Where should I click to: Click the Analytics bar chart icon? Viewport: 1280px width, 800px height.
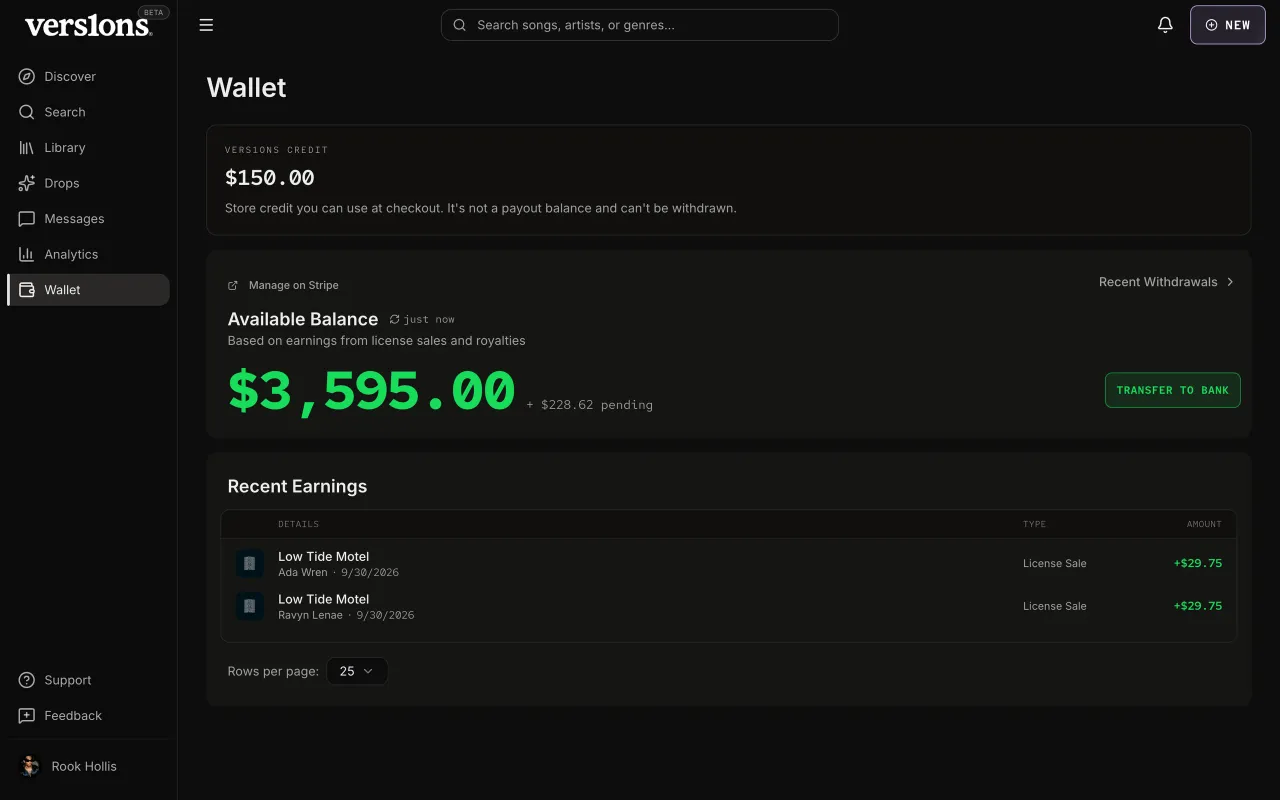click(27, 254)
